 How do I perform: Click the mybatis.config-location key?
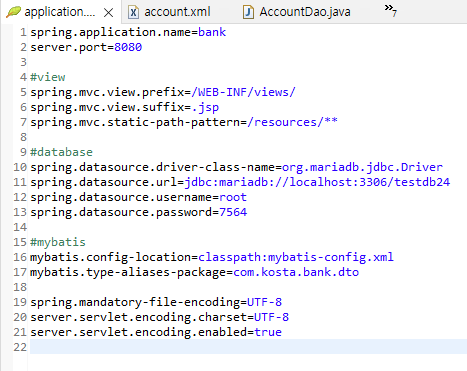tap(110, 257)
